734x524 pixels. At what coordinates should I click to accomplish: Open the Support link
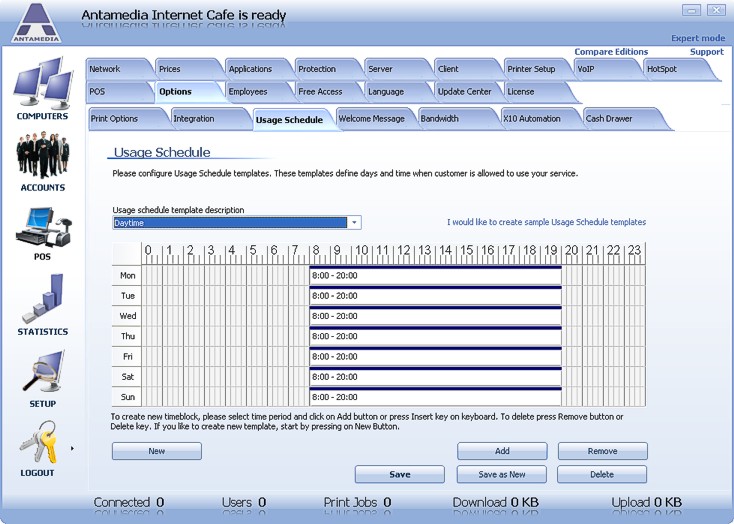(x=707, y=52)
